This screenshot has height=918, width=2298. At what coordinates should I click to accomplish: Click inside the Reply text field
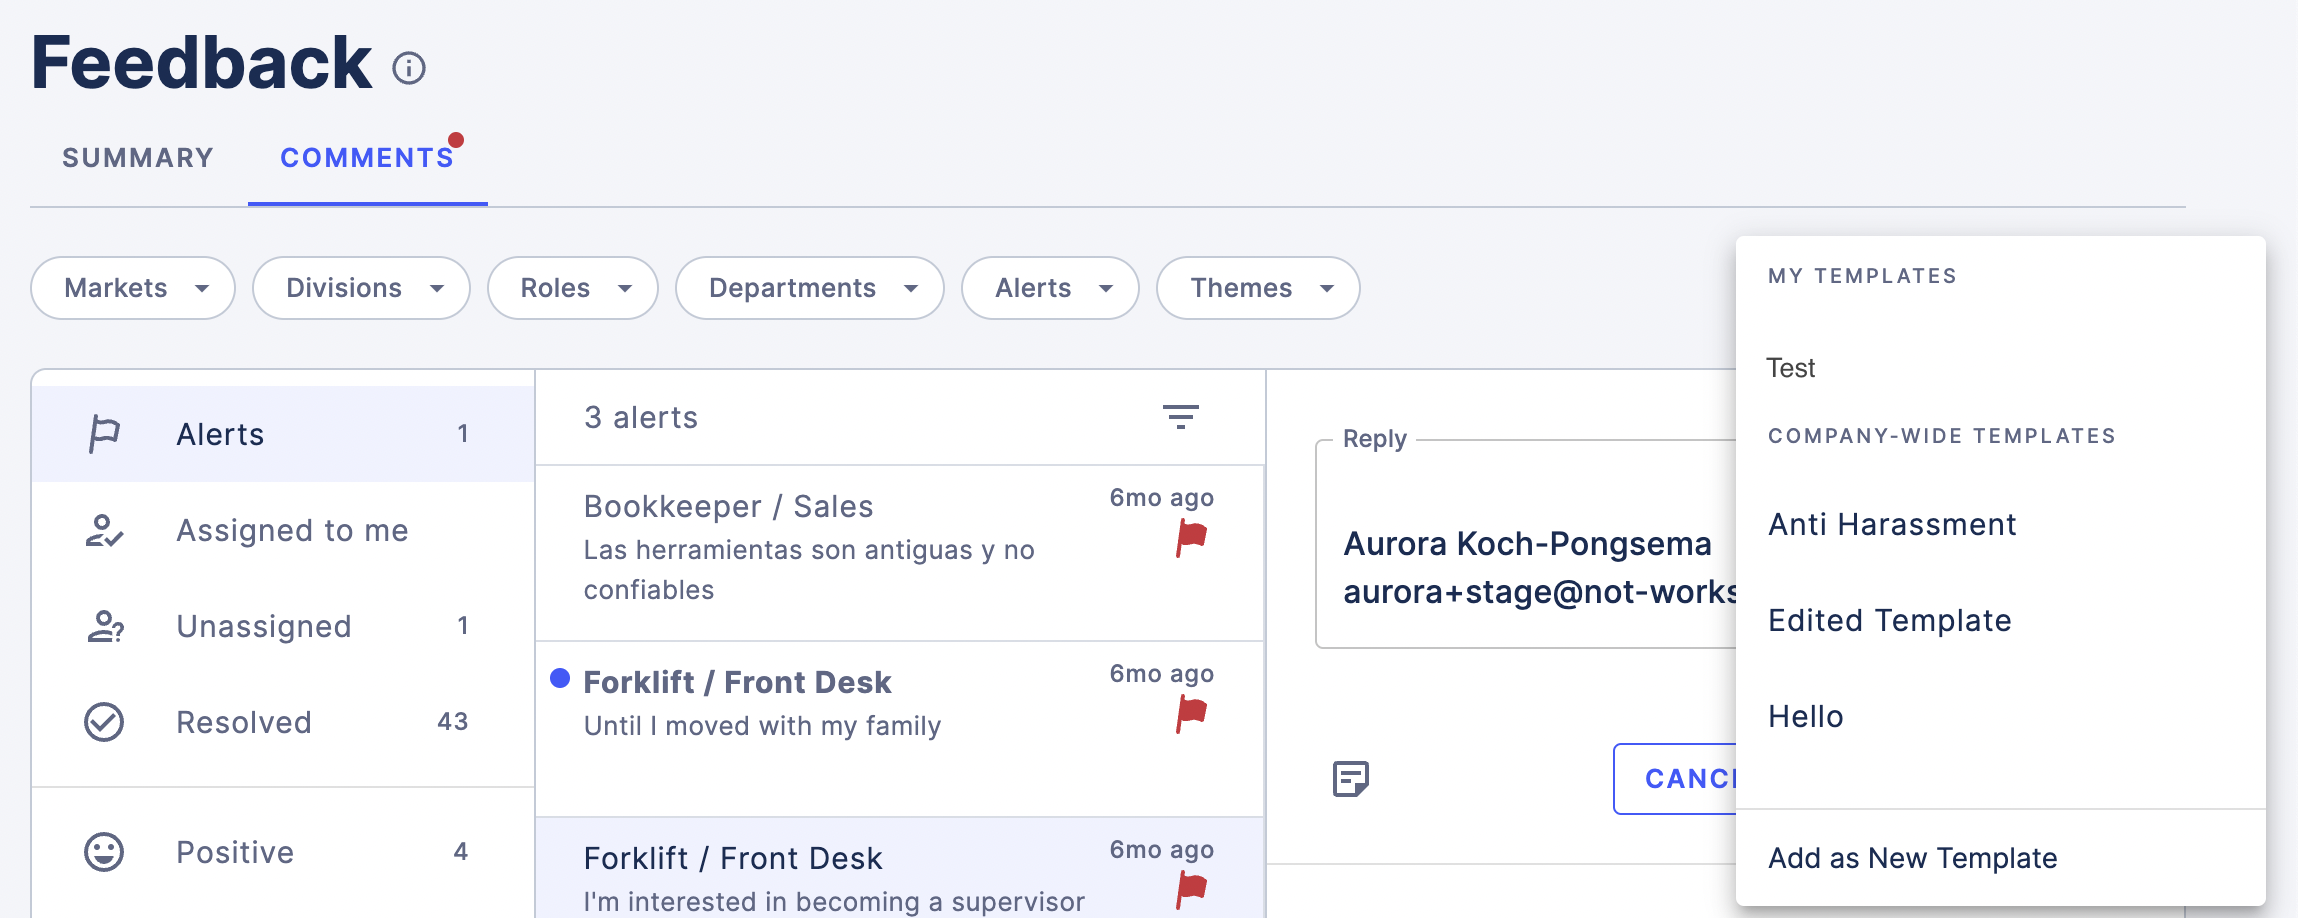tap(1526, 545)
